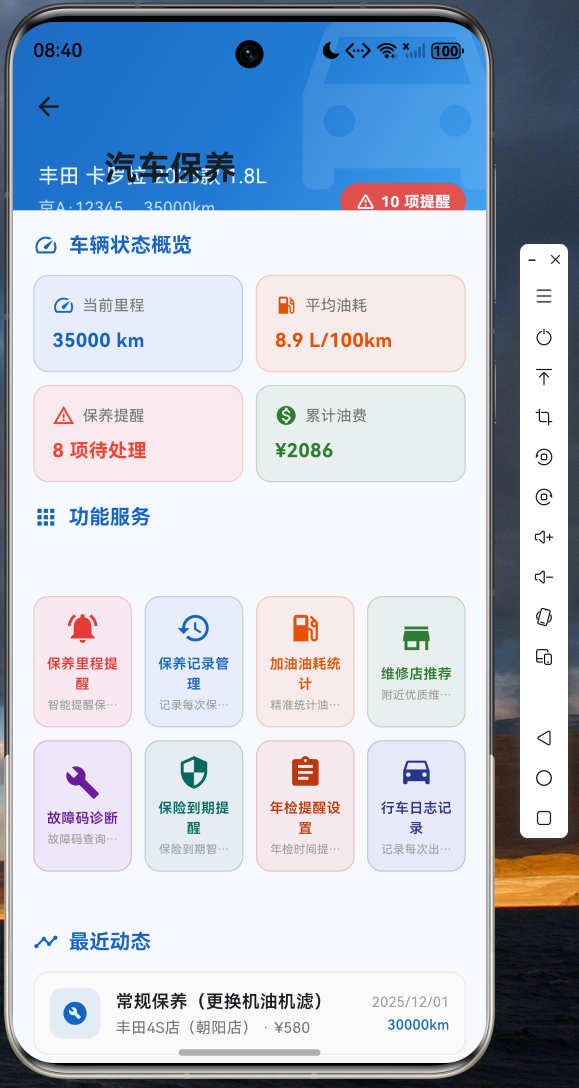The width and height of the screenshot is (579, 1088).
Task: Click the 最近动态 section heading
Action: [x=110, y=942]
